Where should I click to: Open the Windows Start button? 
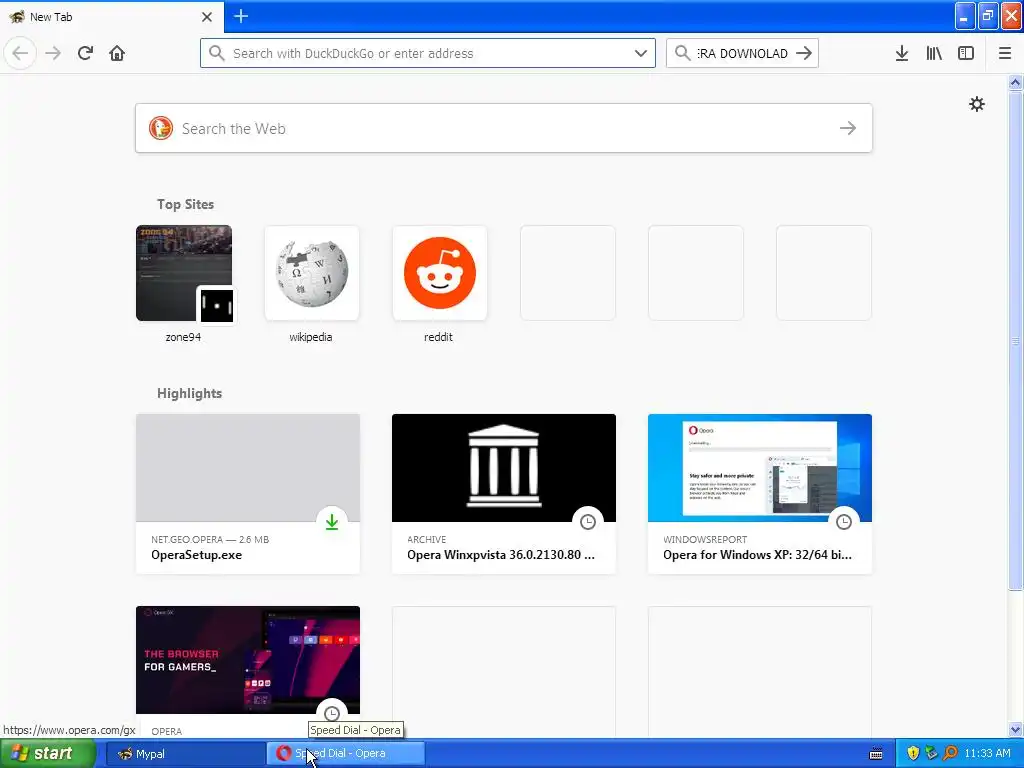click(46, 754)
